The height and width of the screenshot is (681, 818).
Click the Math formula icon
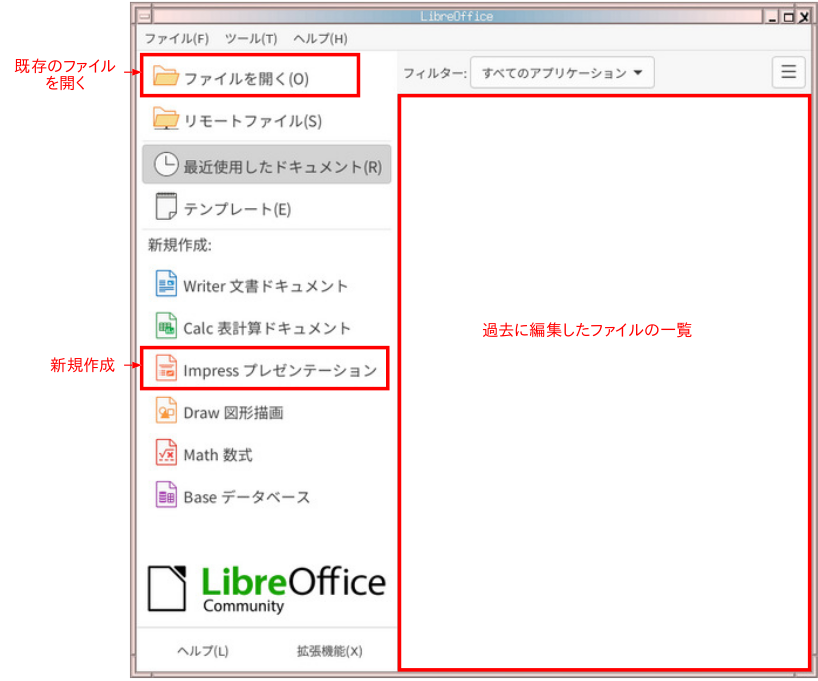click(166, 453)
